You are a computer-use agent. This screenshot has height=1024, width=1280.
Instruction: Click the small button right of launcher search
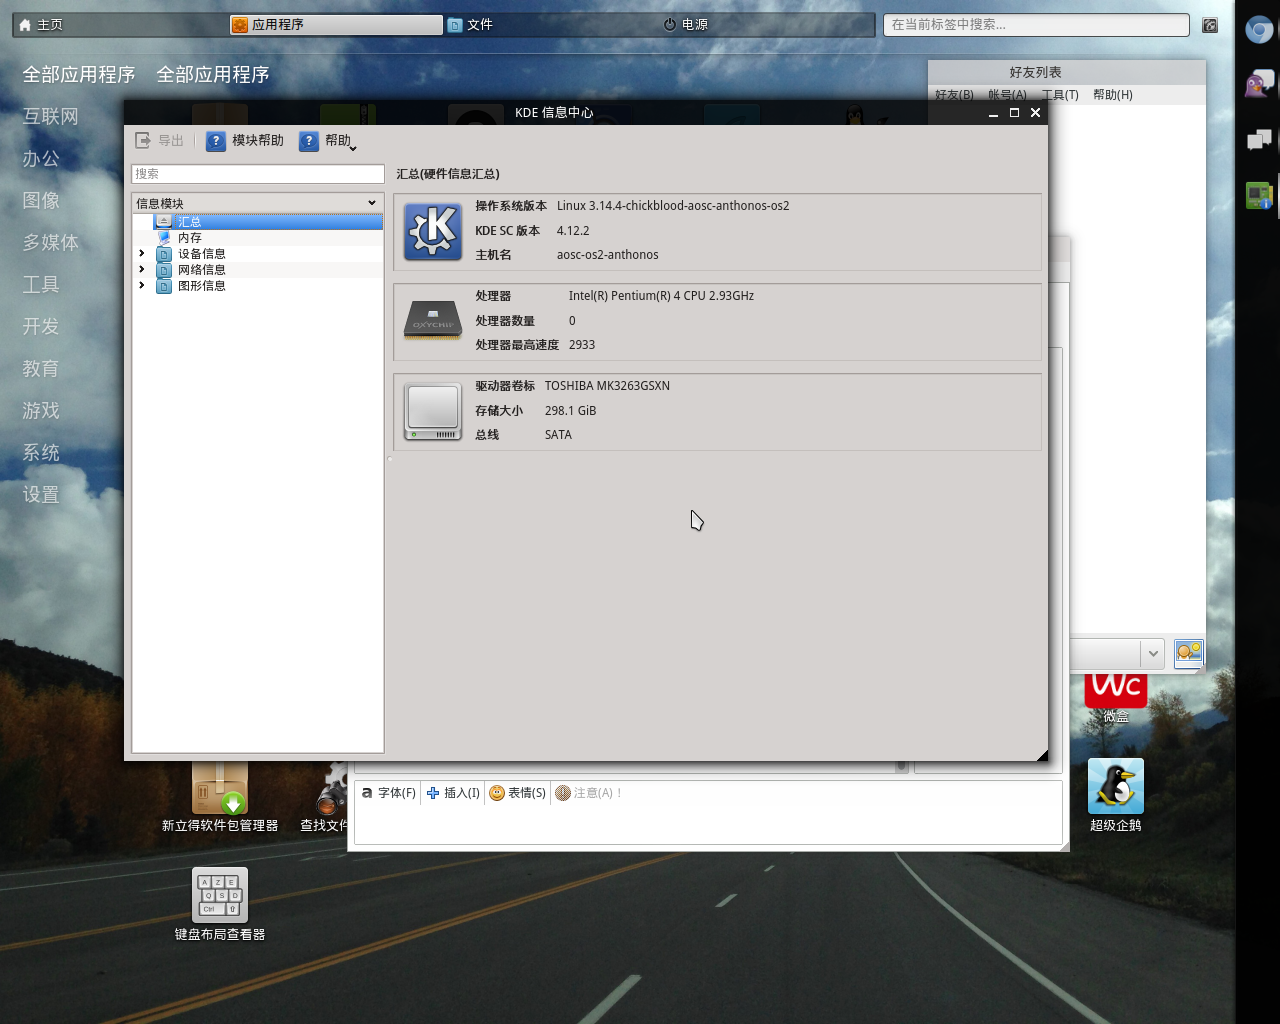1210,25
